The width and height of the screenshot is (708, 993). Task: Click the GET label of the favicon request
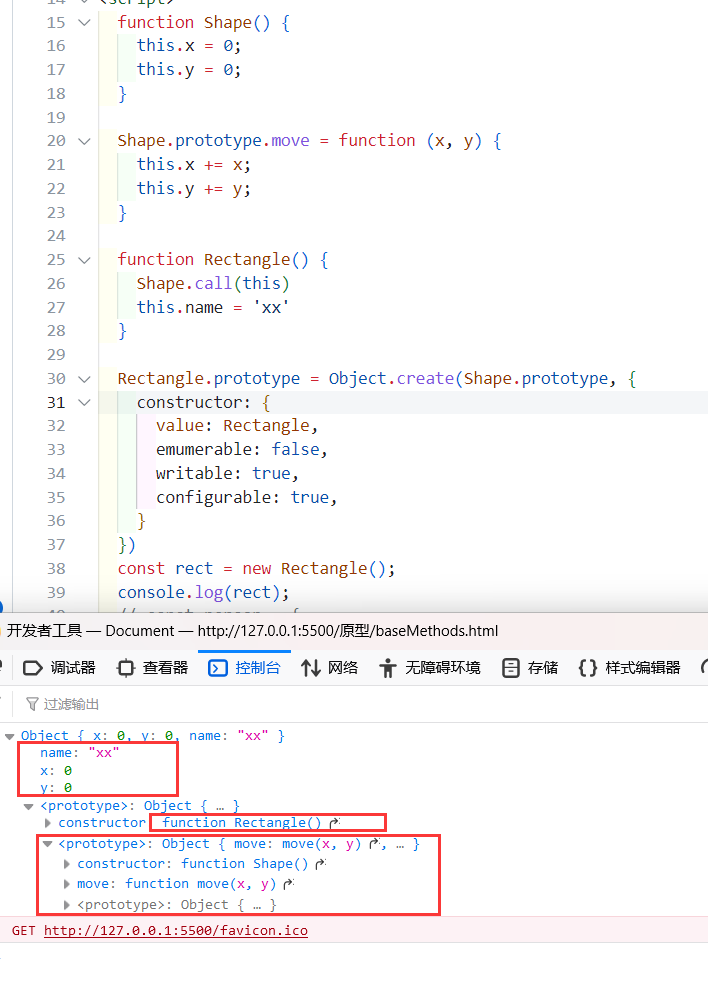pos(23,931)
